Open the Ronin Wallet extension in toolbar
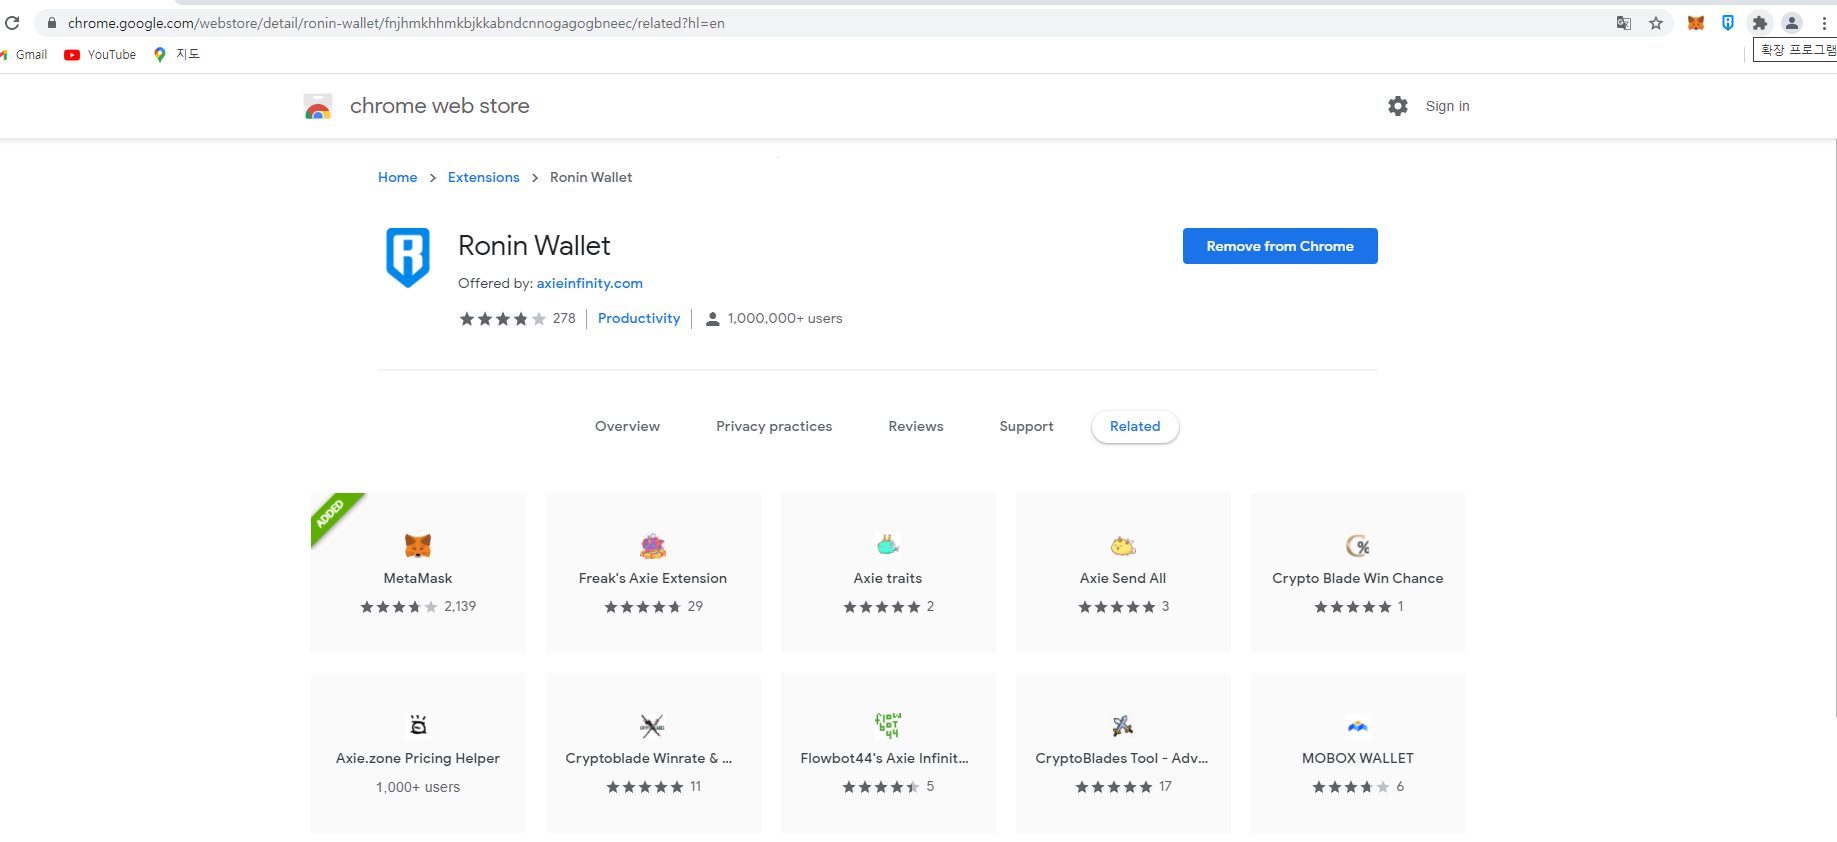Viewport: 1837px width, 842px height. coord(1728,23)
